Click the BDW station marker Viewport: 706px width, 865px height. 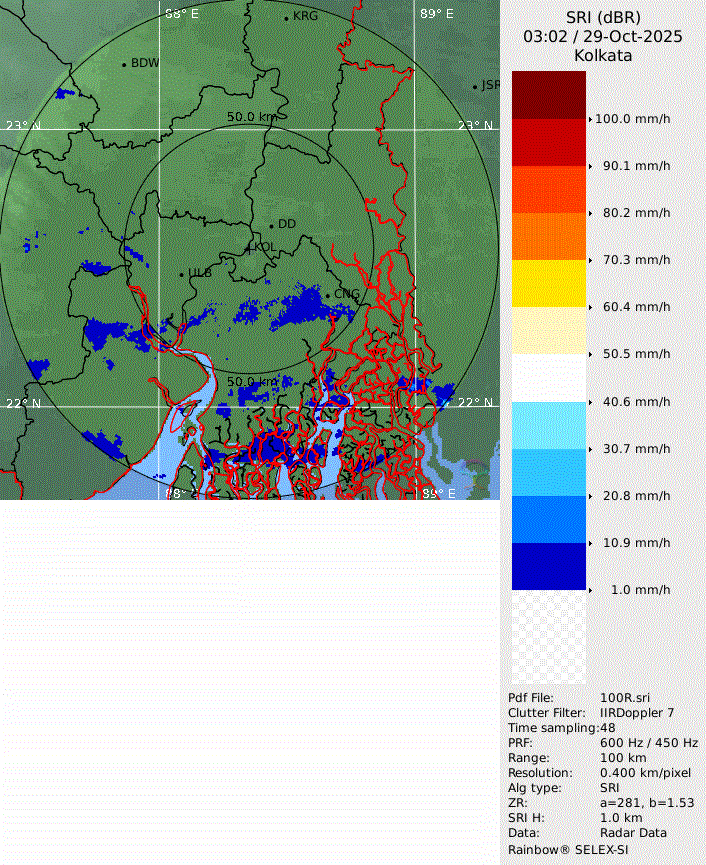click(x=124, y=64)
